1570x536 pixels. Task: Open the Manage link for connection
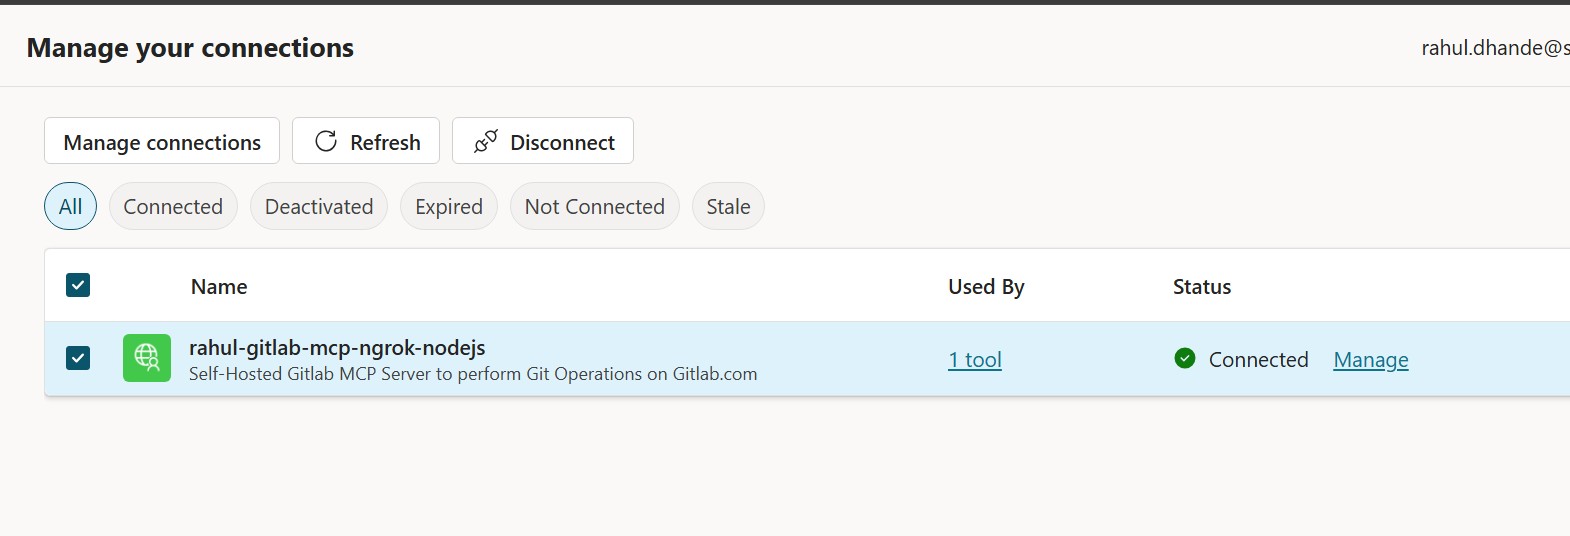(x=1371, y=360)
